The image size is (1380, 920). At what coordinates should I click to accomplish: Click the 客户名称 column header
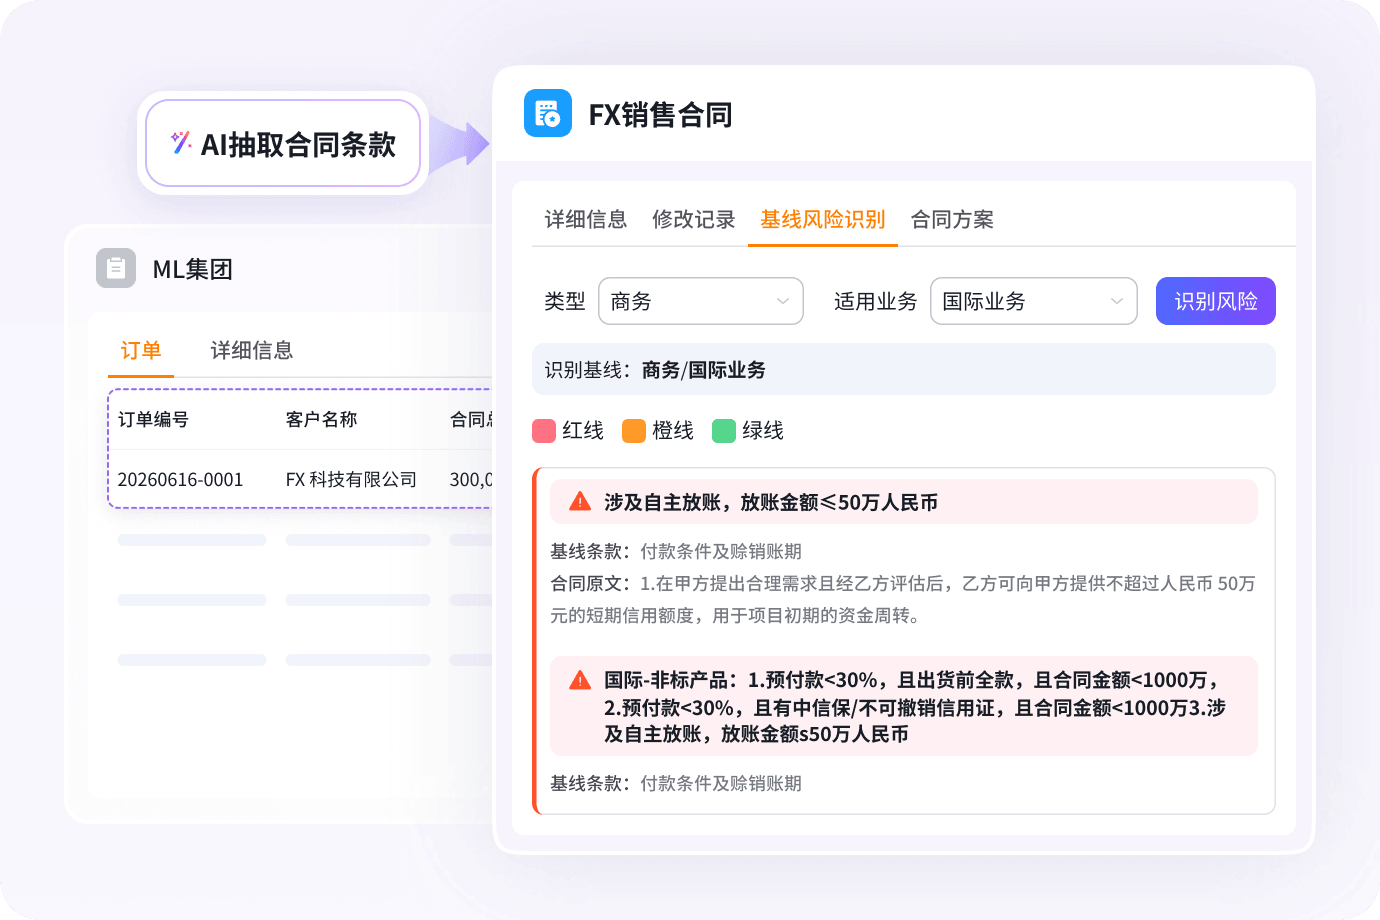[x=321, y=420]
